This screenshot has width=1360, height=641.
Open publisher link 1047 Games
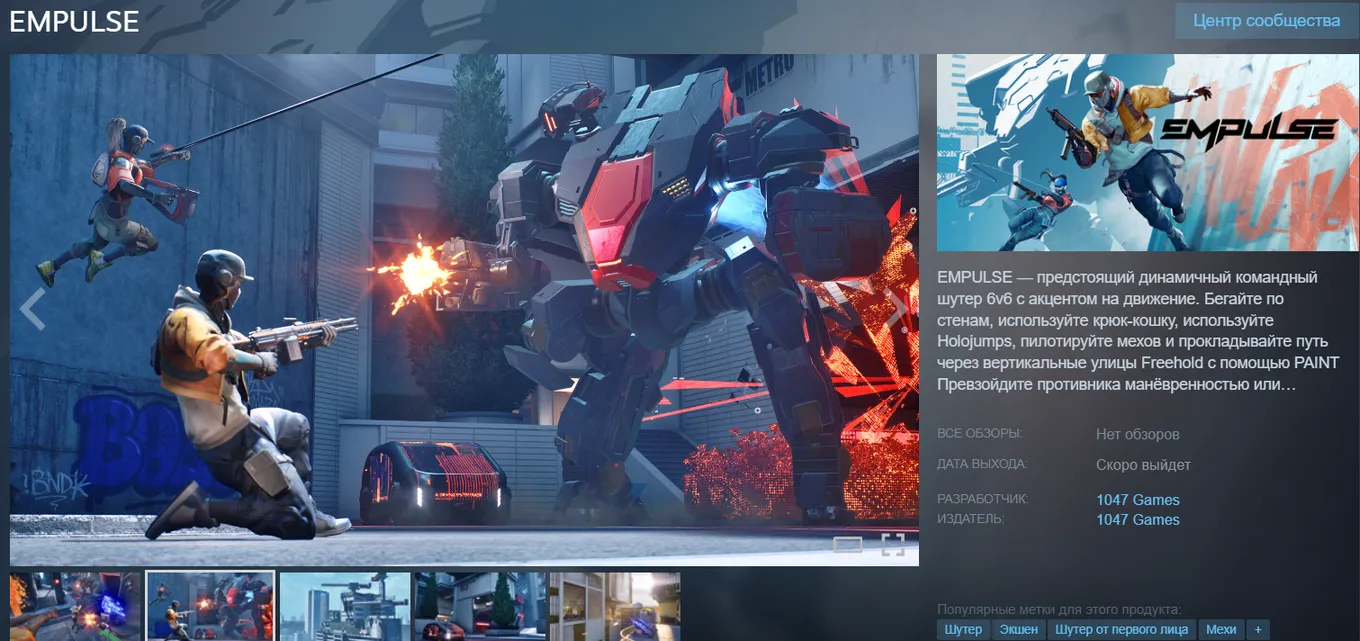(x=1138, y=520)
